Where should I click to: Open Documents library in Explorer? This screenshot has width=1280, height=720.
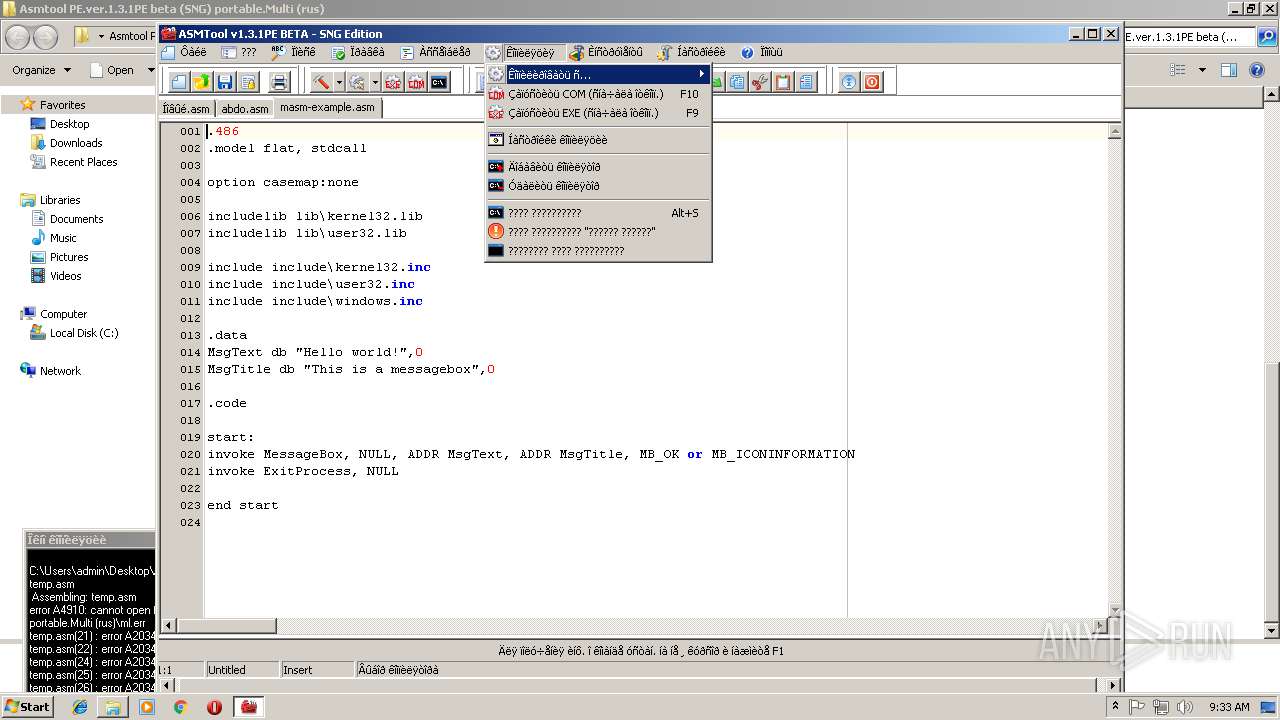[x=76, y=219]
